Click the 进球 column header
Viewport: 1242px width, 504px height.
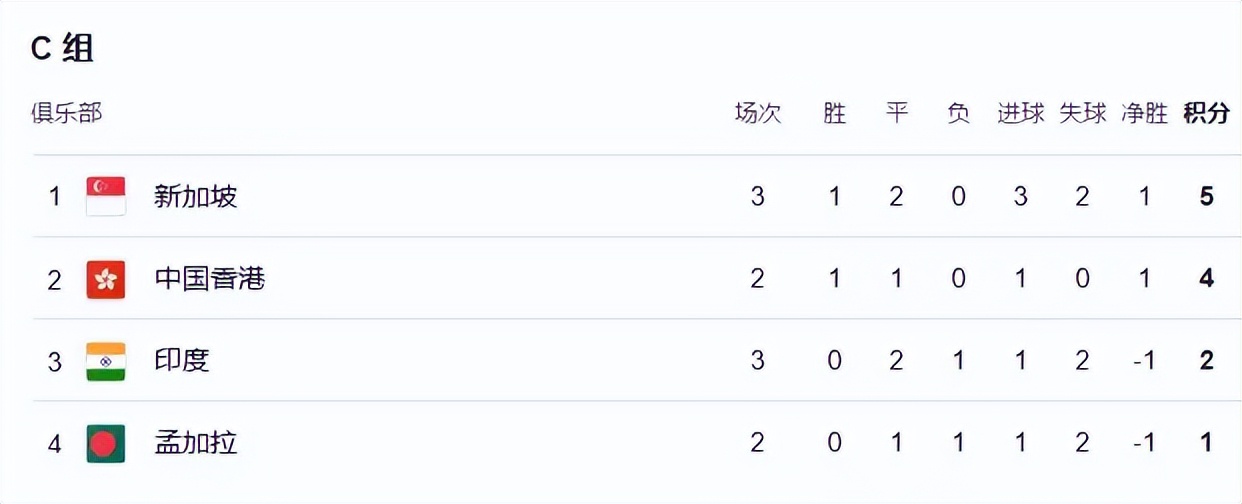click(x=1020, y=113)
